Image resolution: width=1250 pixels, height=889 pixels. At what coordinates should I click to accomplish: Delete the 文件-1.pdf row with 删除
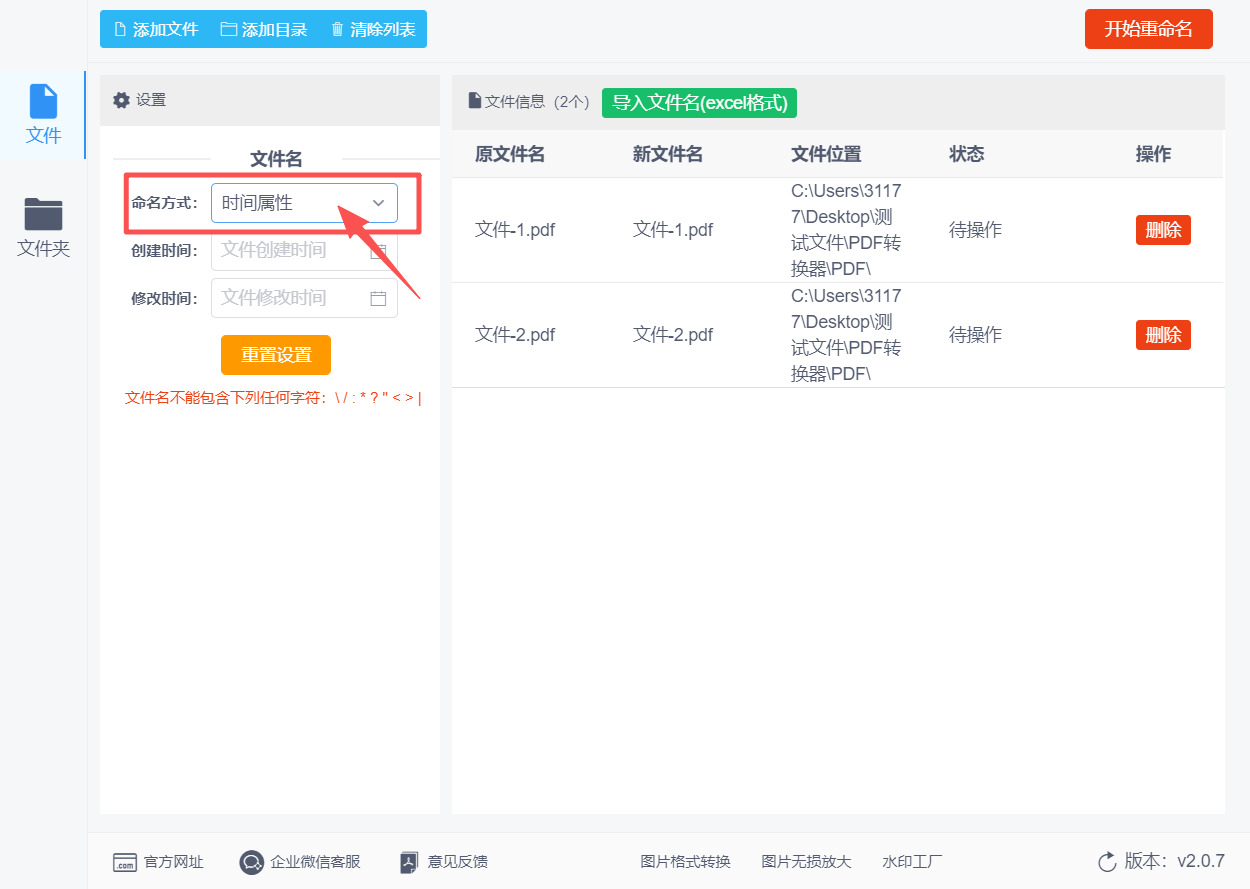coord(1163,230)
